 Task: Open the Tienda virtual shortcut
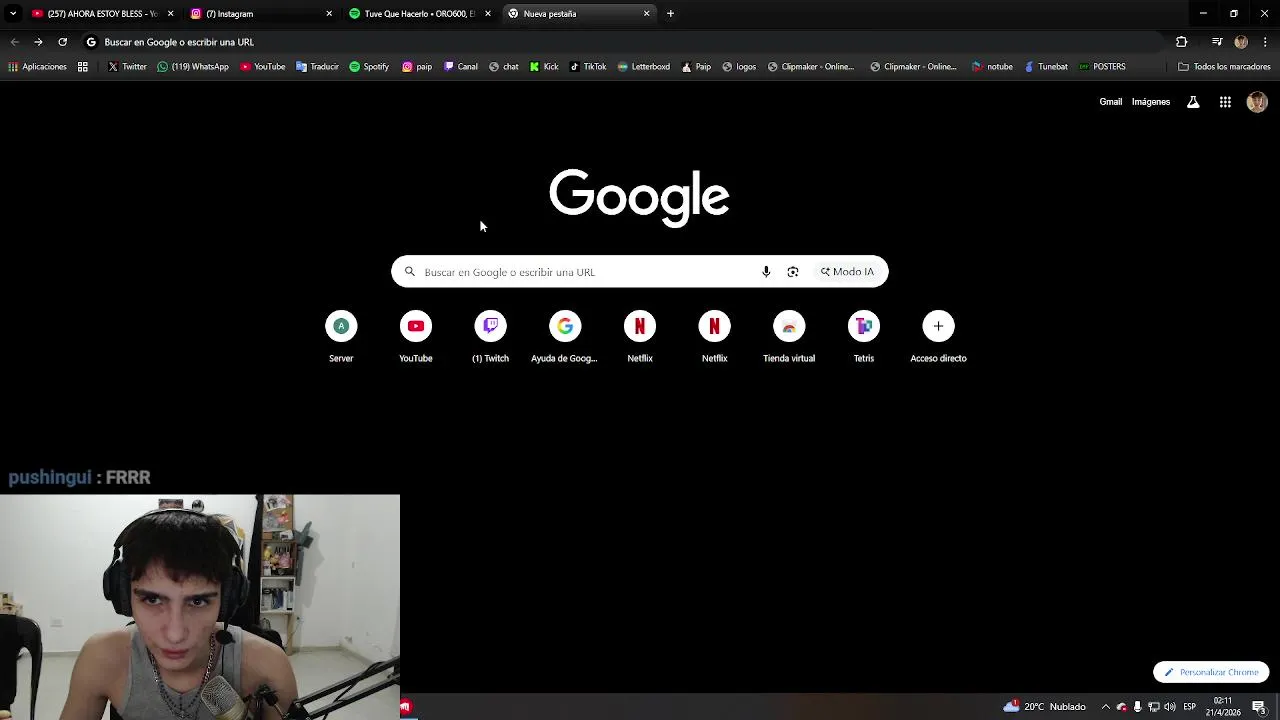point(789,337)
